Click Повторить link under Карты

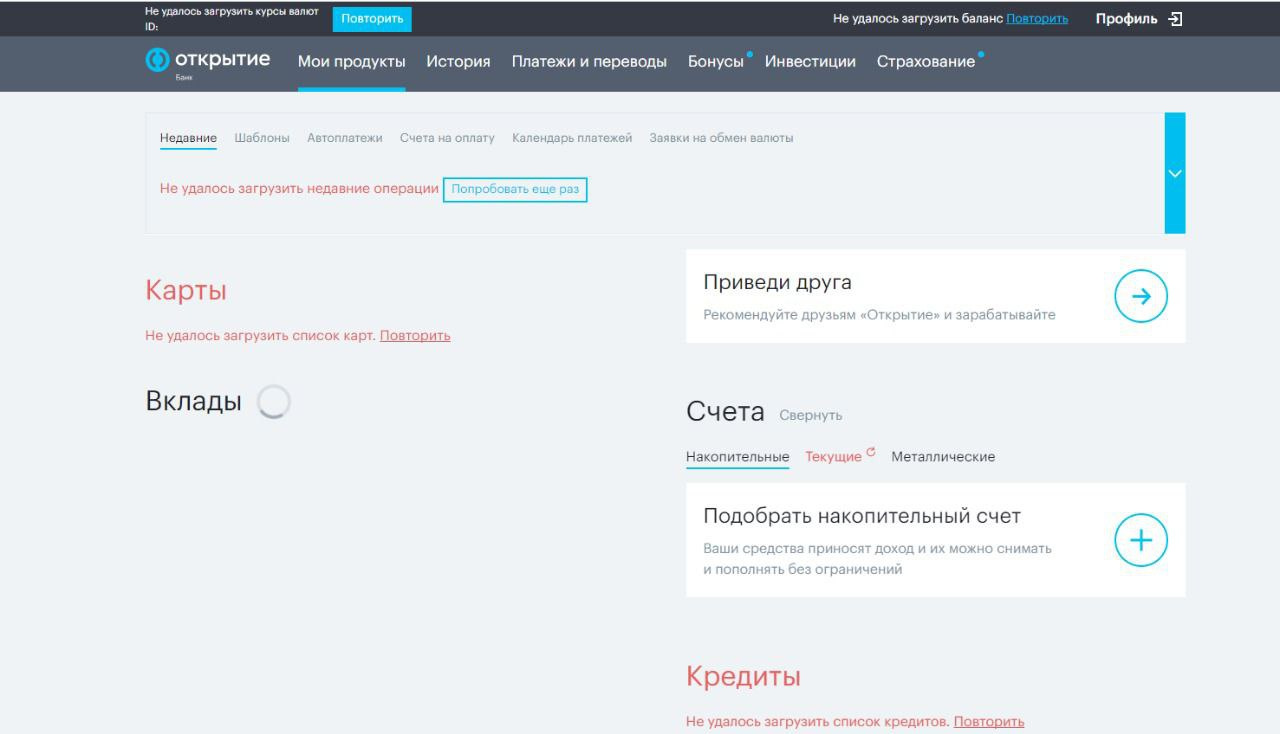point(415,336)
